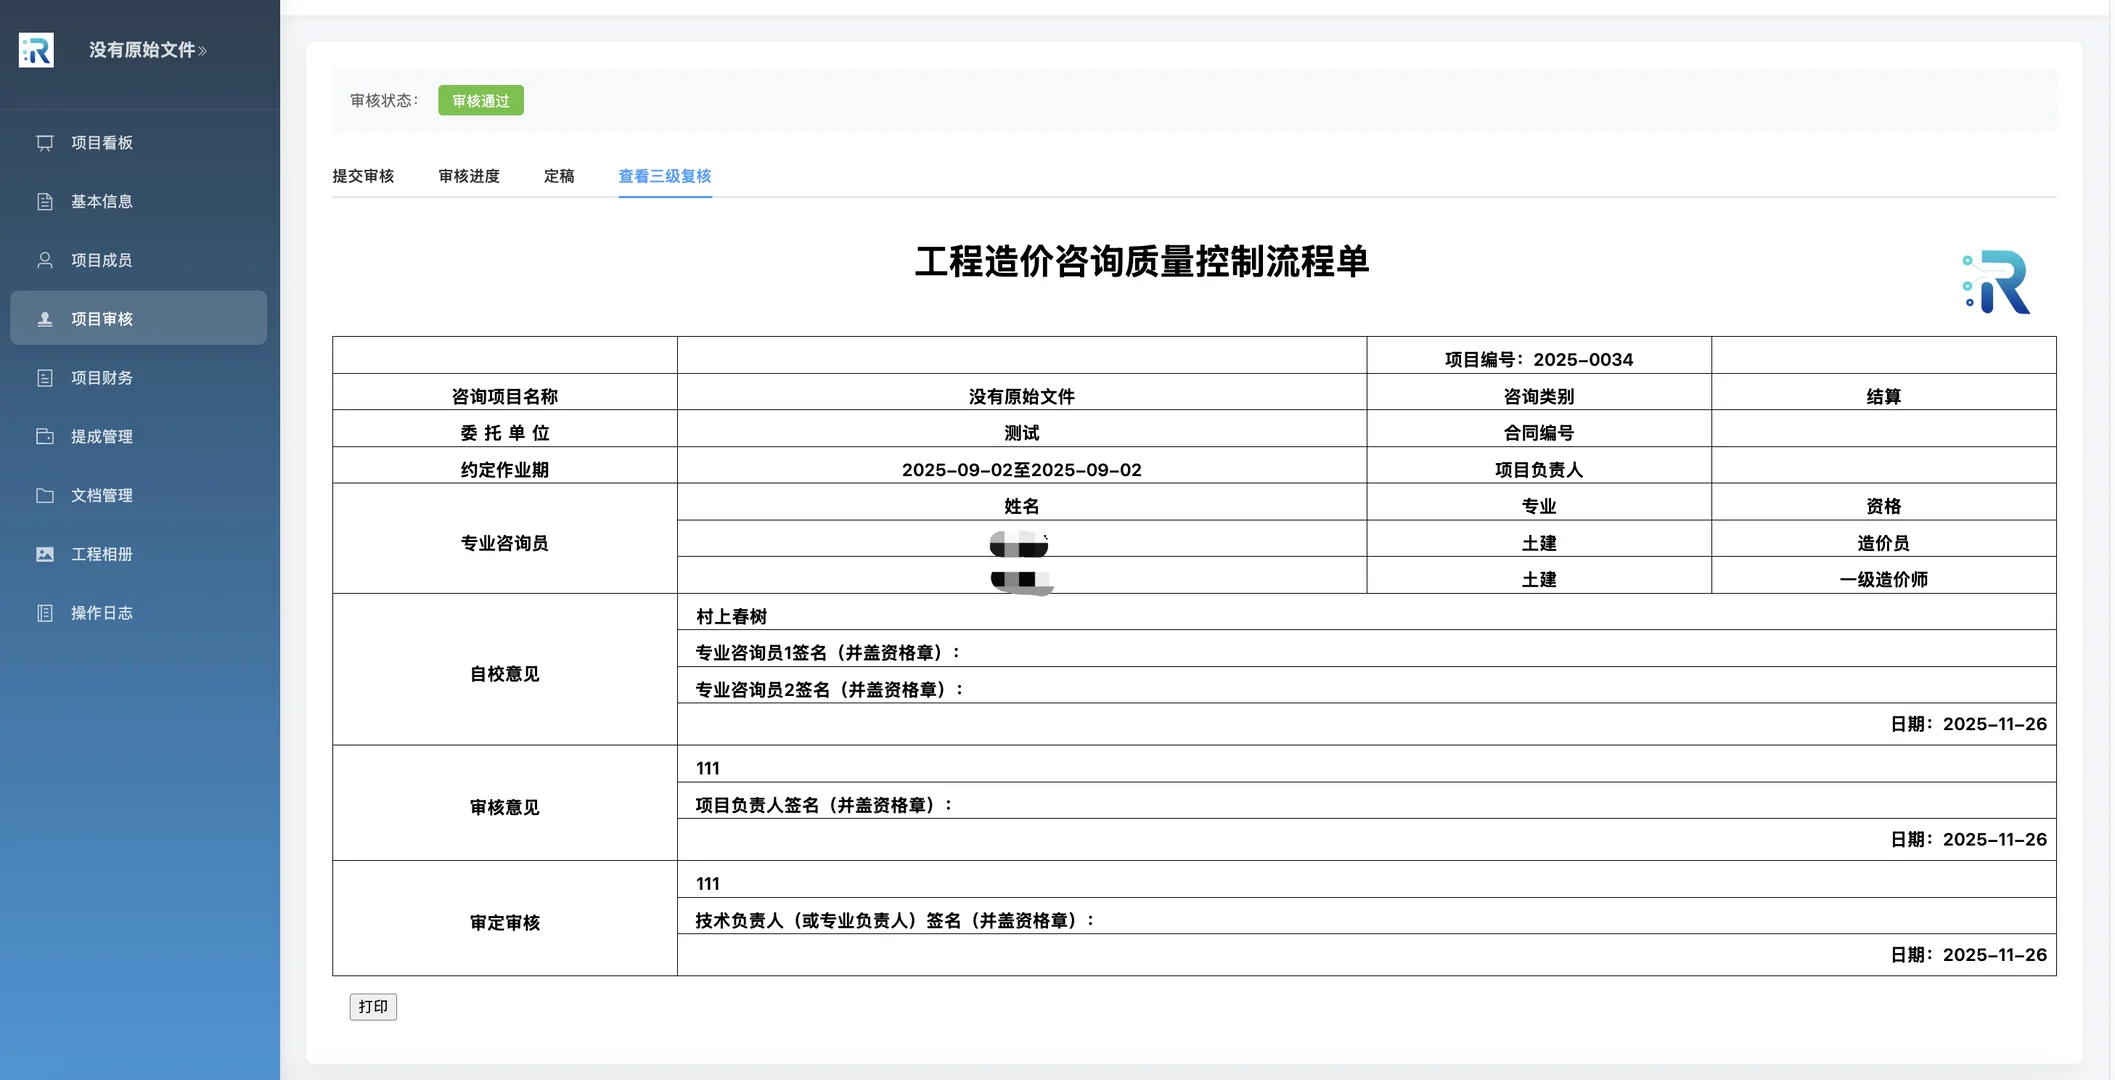Open the 项目看板 dashboard icon
The image size is (2115, 1080).
click(43, 142)
